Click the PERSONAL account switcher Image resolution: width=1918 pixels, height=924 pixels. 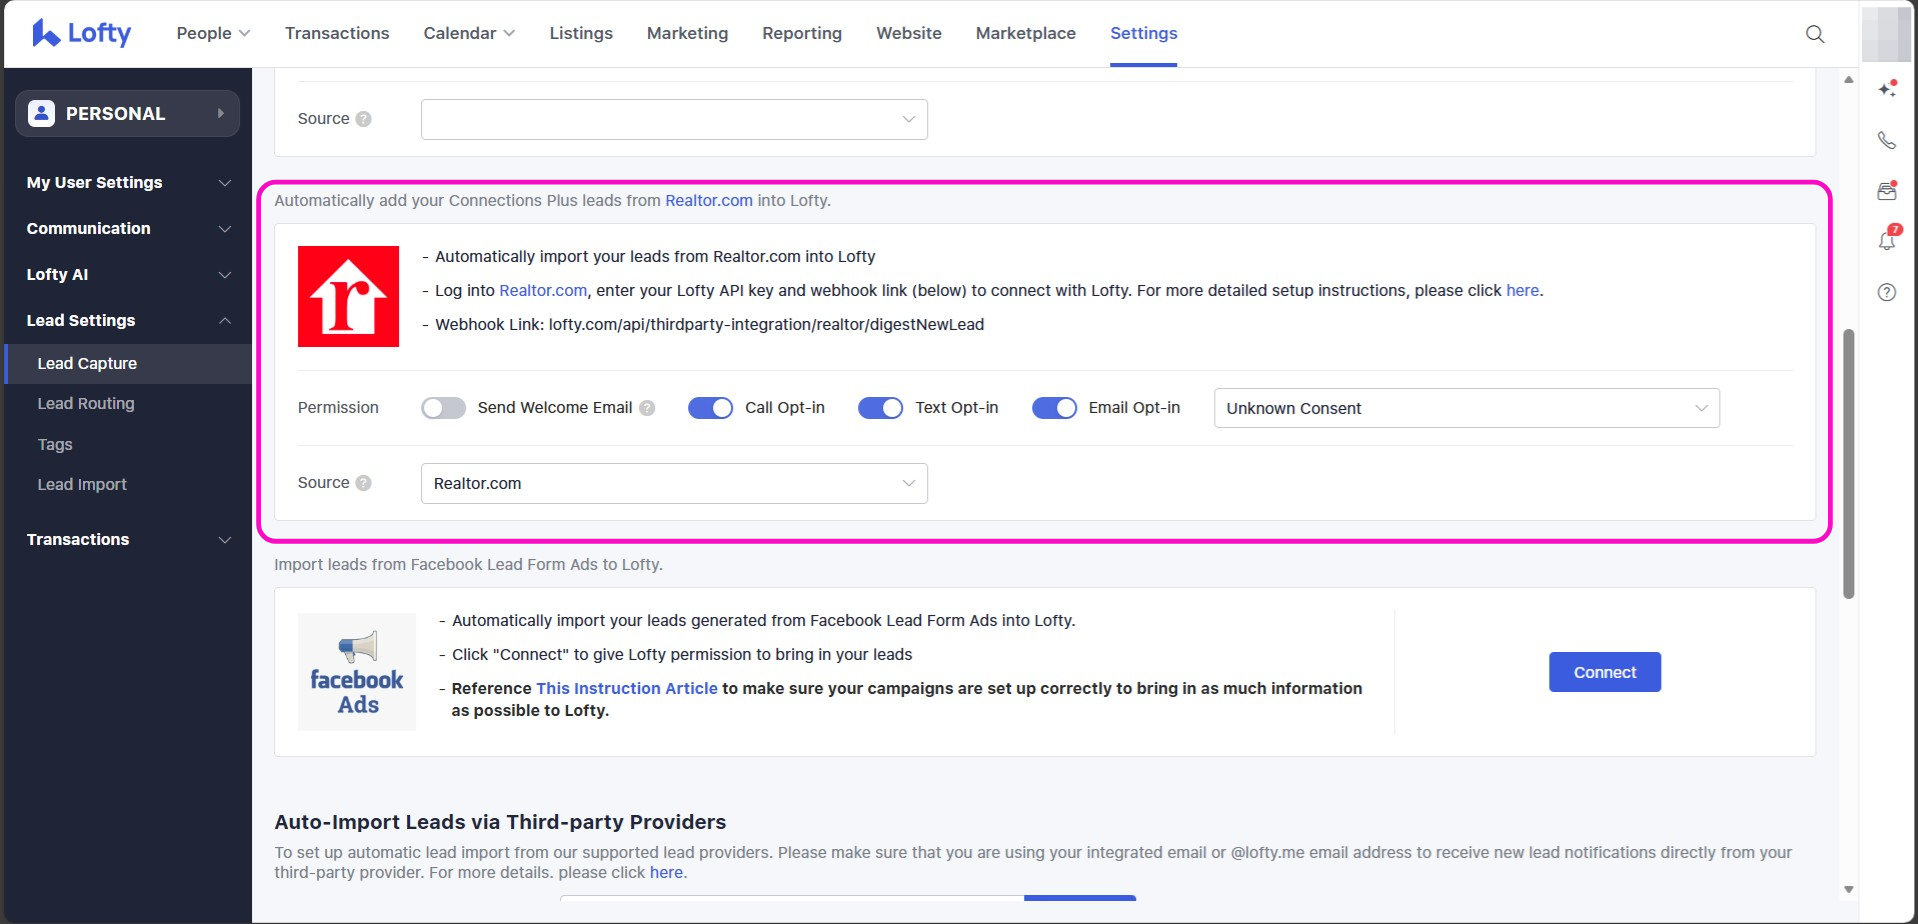127,114
